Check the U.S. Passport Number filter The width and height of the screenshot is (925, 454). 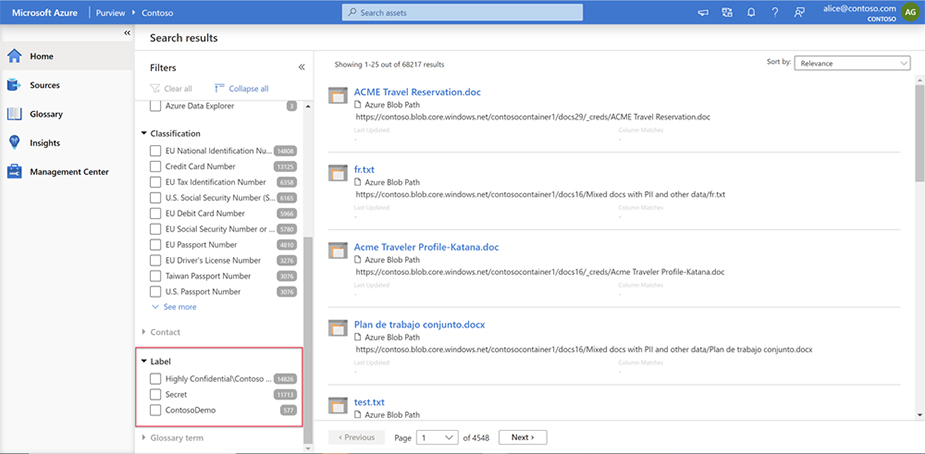pyautogui.click(x=155, y=291)
